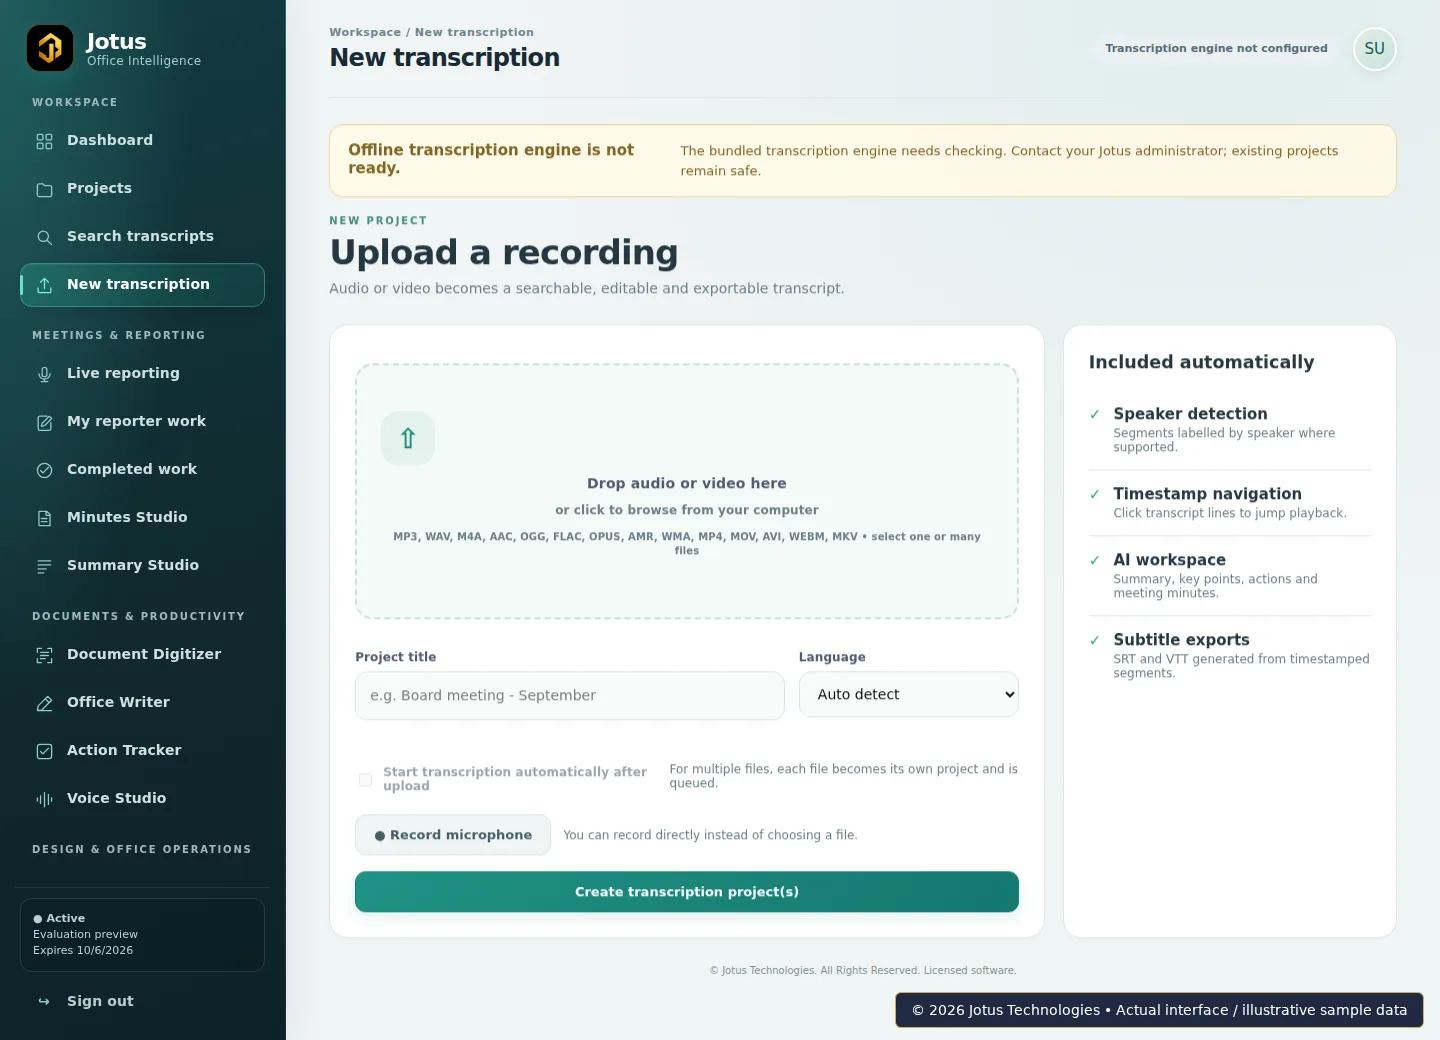Click the Search transcripts magnifier icon
Screen dimensions: 1440x1040
click(44, 238)
